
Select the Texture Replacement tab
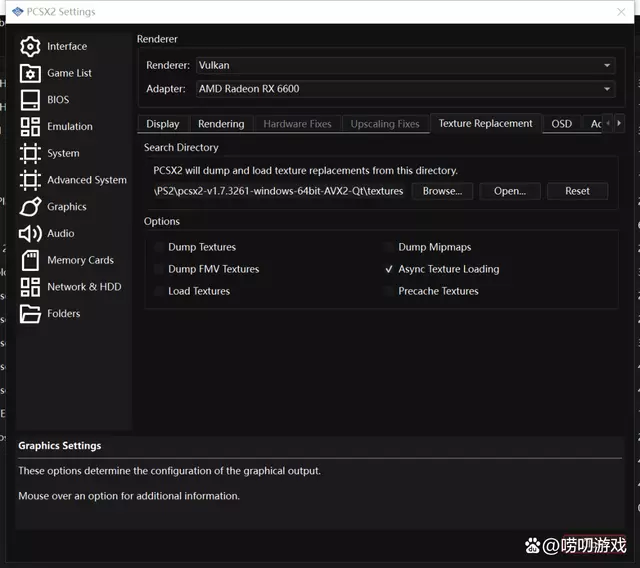(486, 124)
